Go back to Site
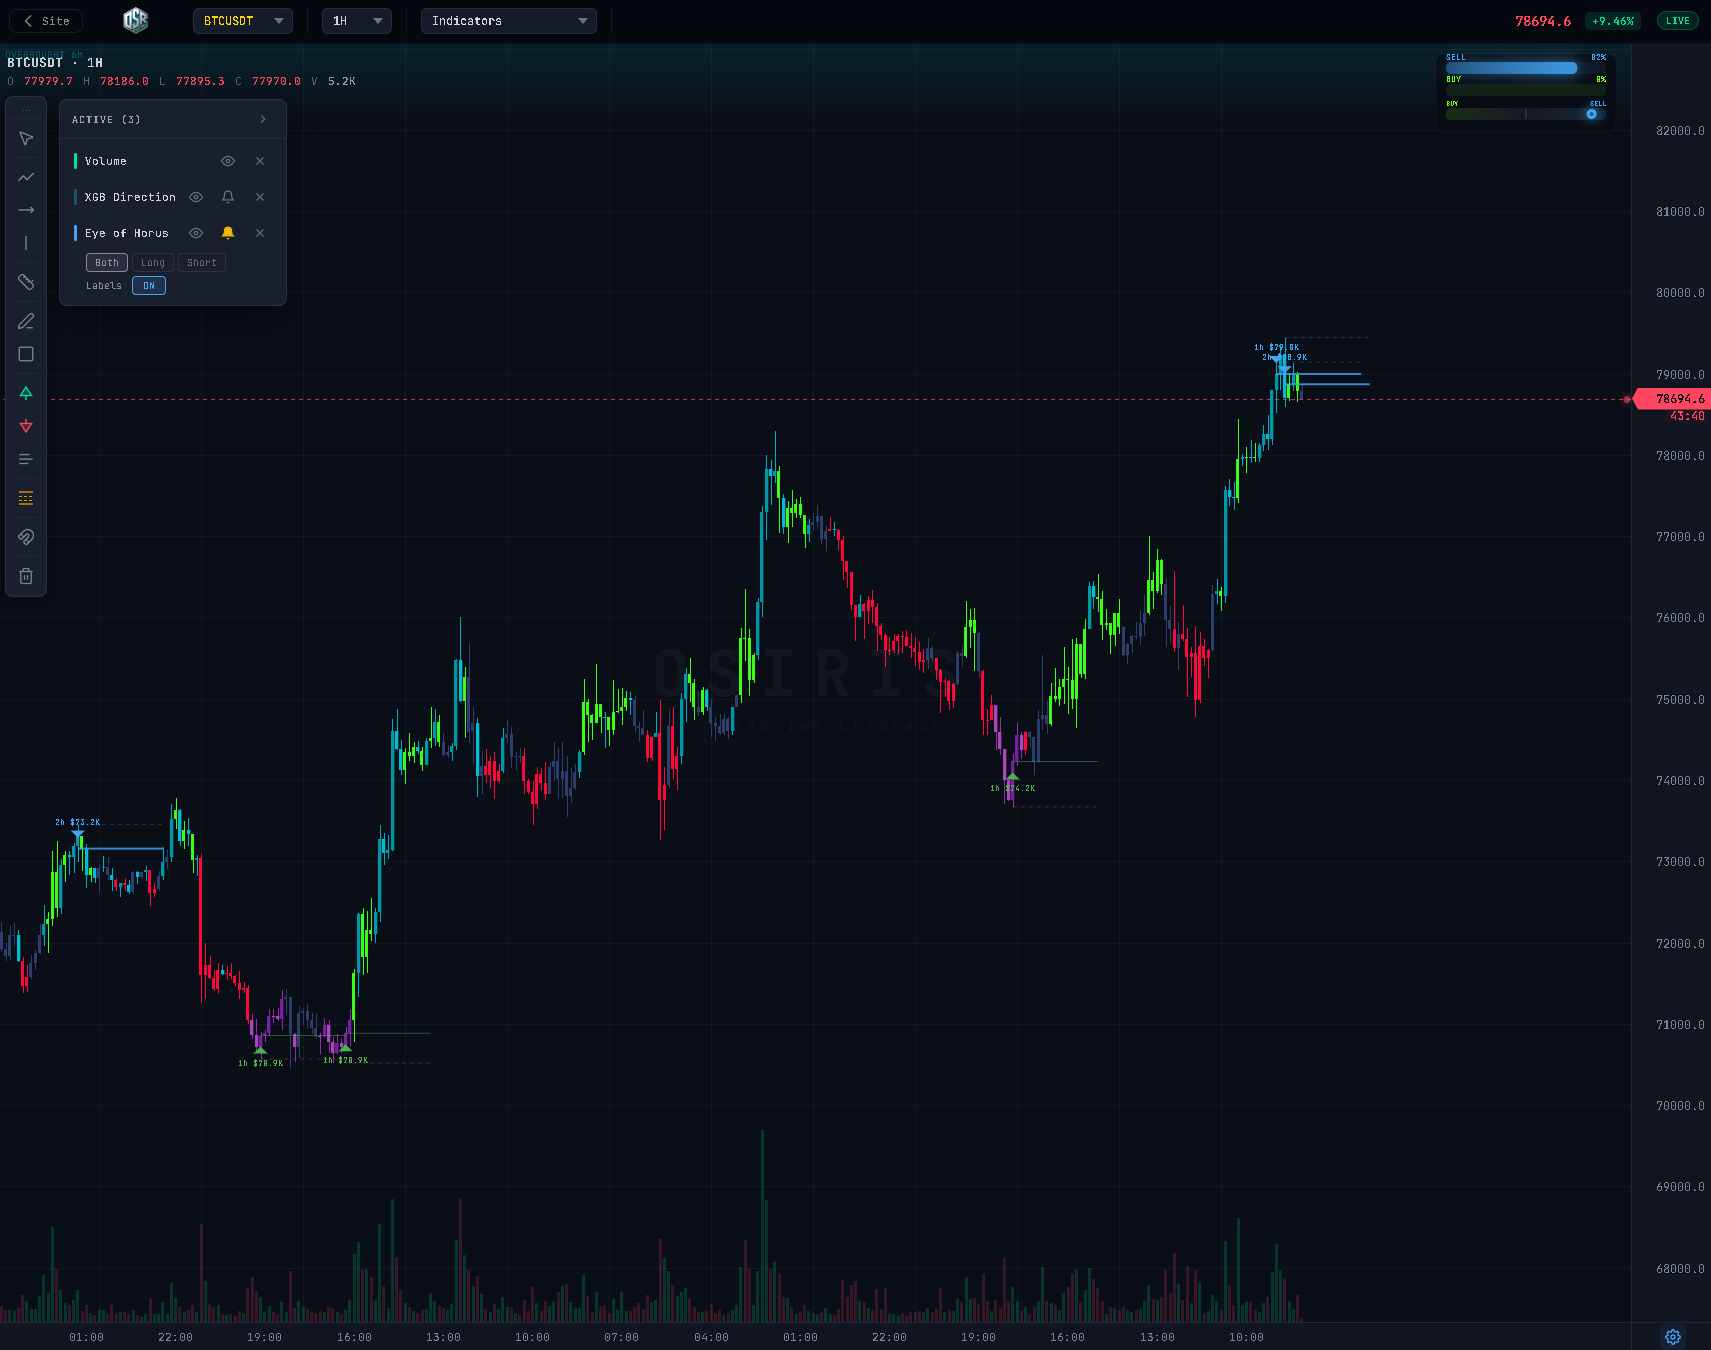Screen dimensions: 1711x1350 click(x=47, y=21)
